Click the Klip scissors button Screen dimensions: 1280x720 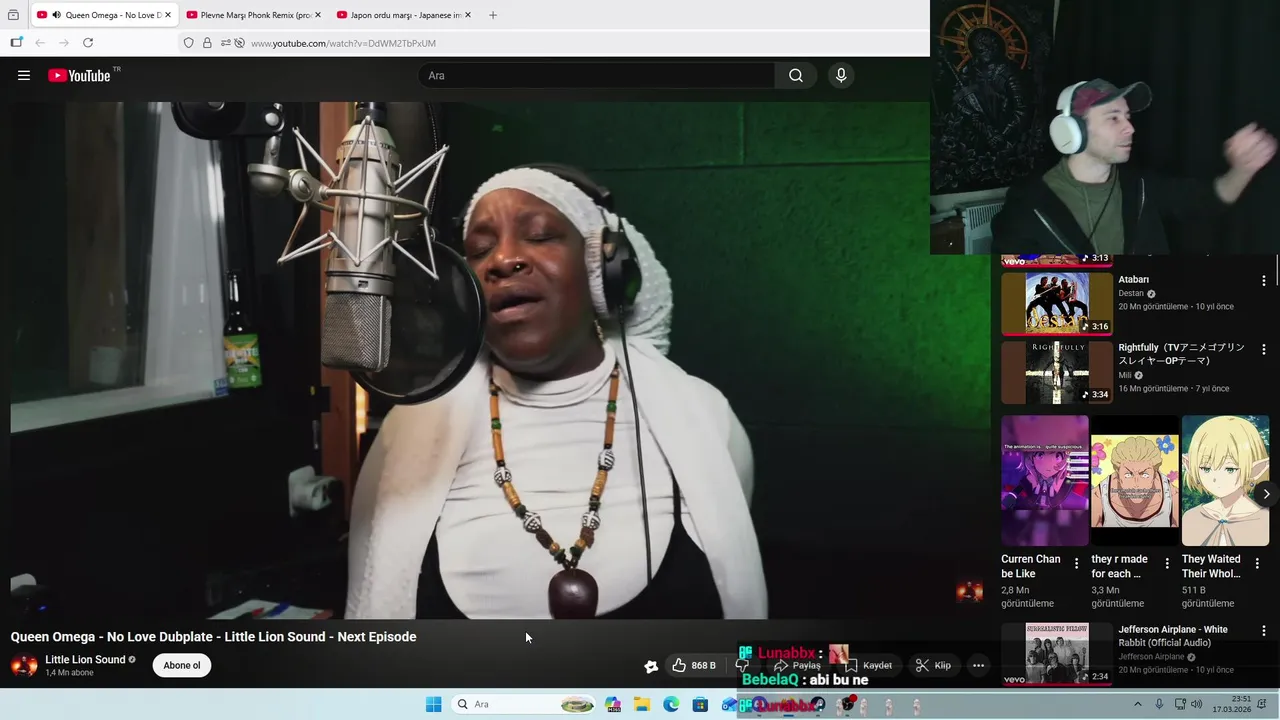pyautogui.click(x=933, y=665)
